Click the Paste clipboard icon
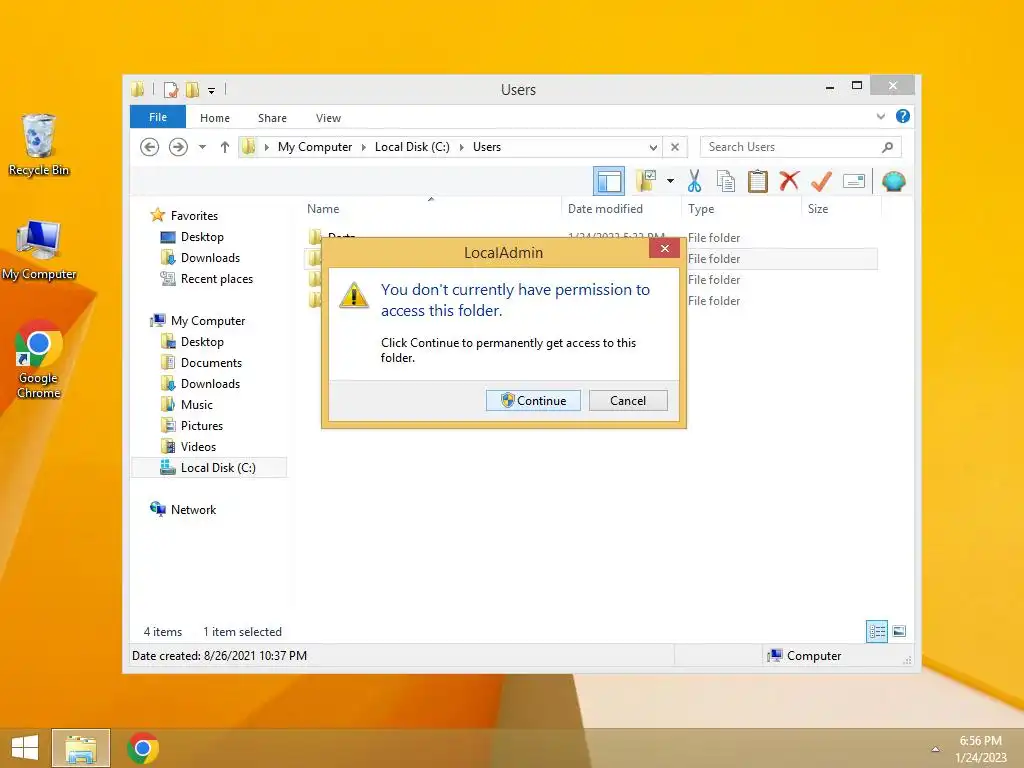This screenshot has width=1024, height=768. click(758, 181)
